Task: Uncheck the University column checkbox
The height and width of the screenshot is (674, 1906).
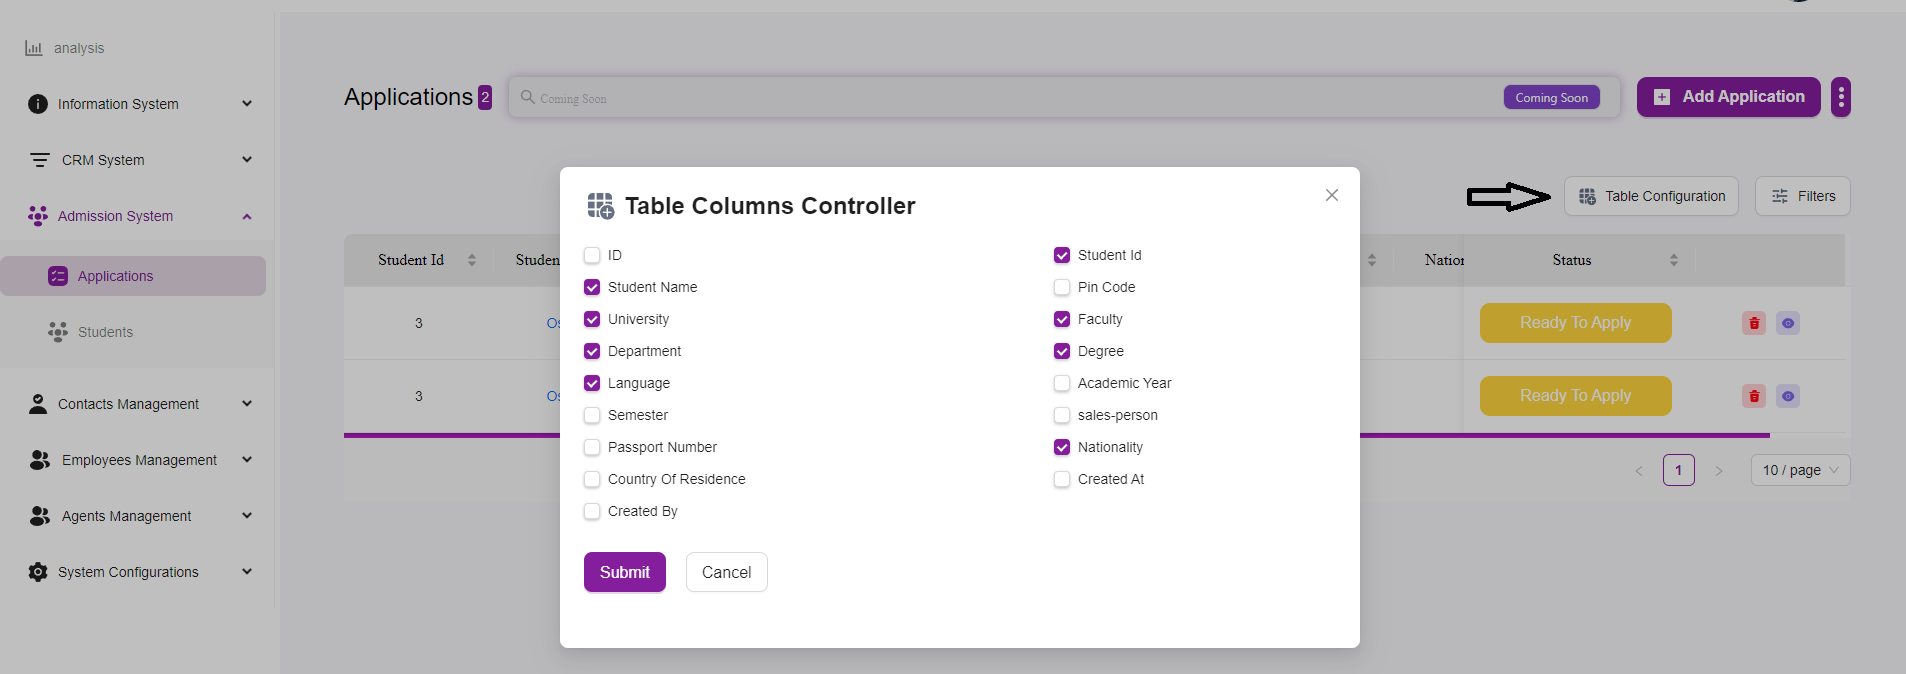Action: coord(592,319)
